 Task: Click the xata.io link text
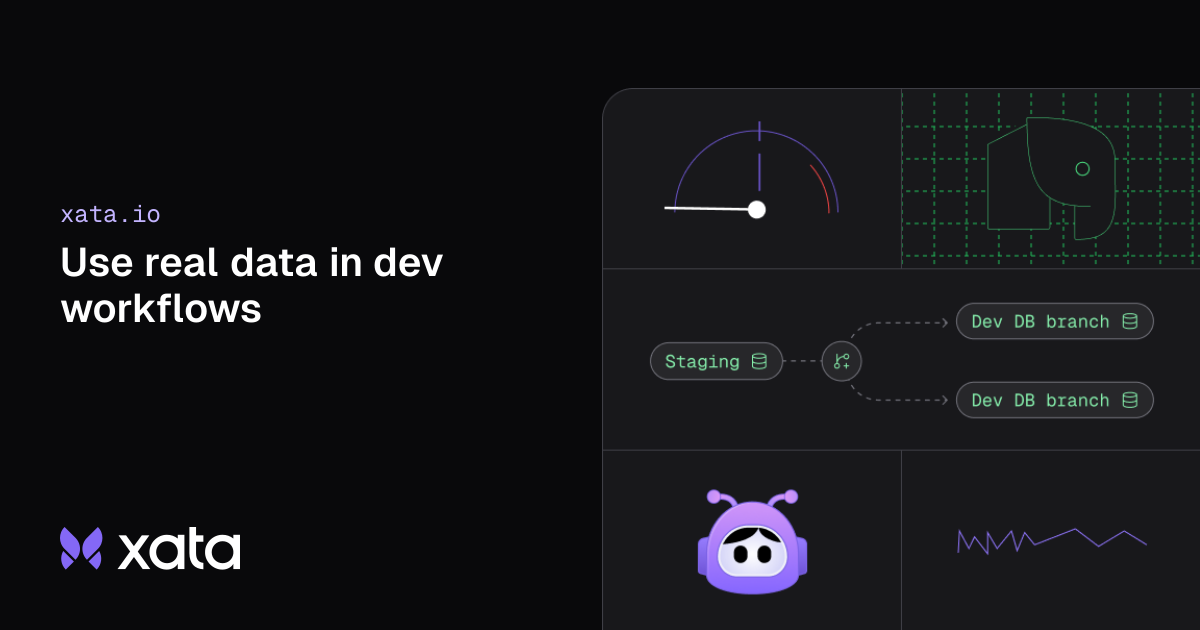(110, 214)
